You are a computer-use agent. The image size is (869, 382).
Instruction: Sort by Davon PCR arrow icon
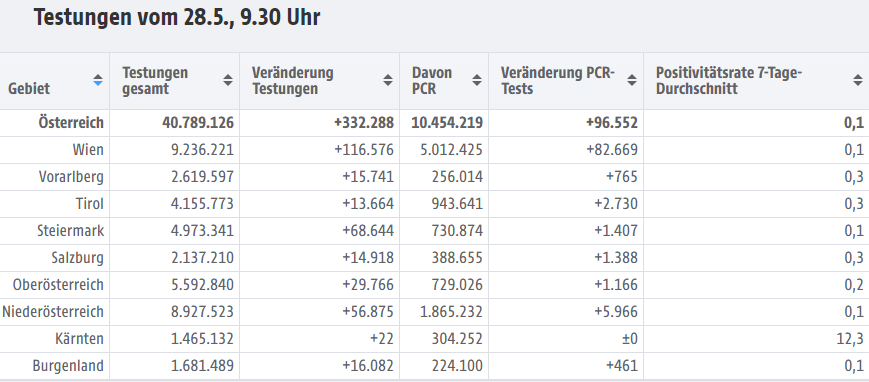pos(477,80)
